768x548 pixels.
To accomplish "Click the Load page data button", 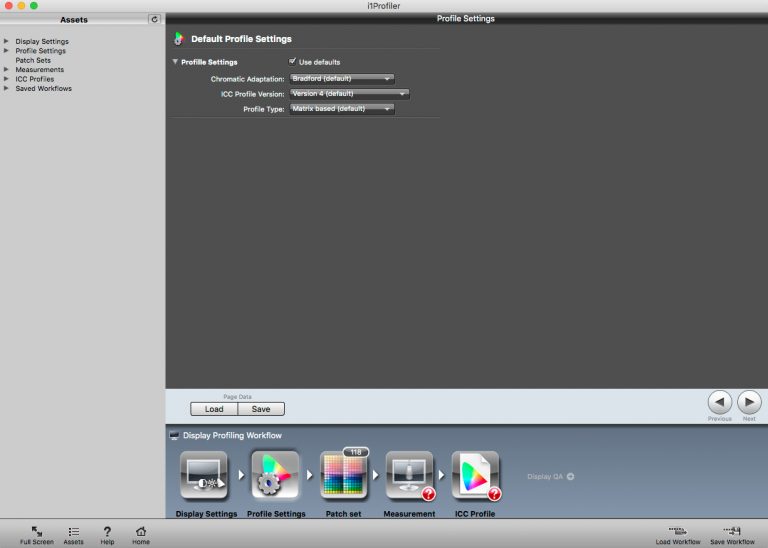I will pyautogui.click(x=214, y=409).
